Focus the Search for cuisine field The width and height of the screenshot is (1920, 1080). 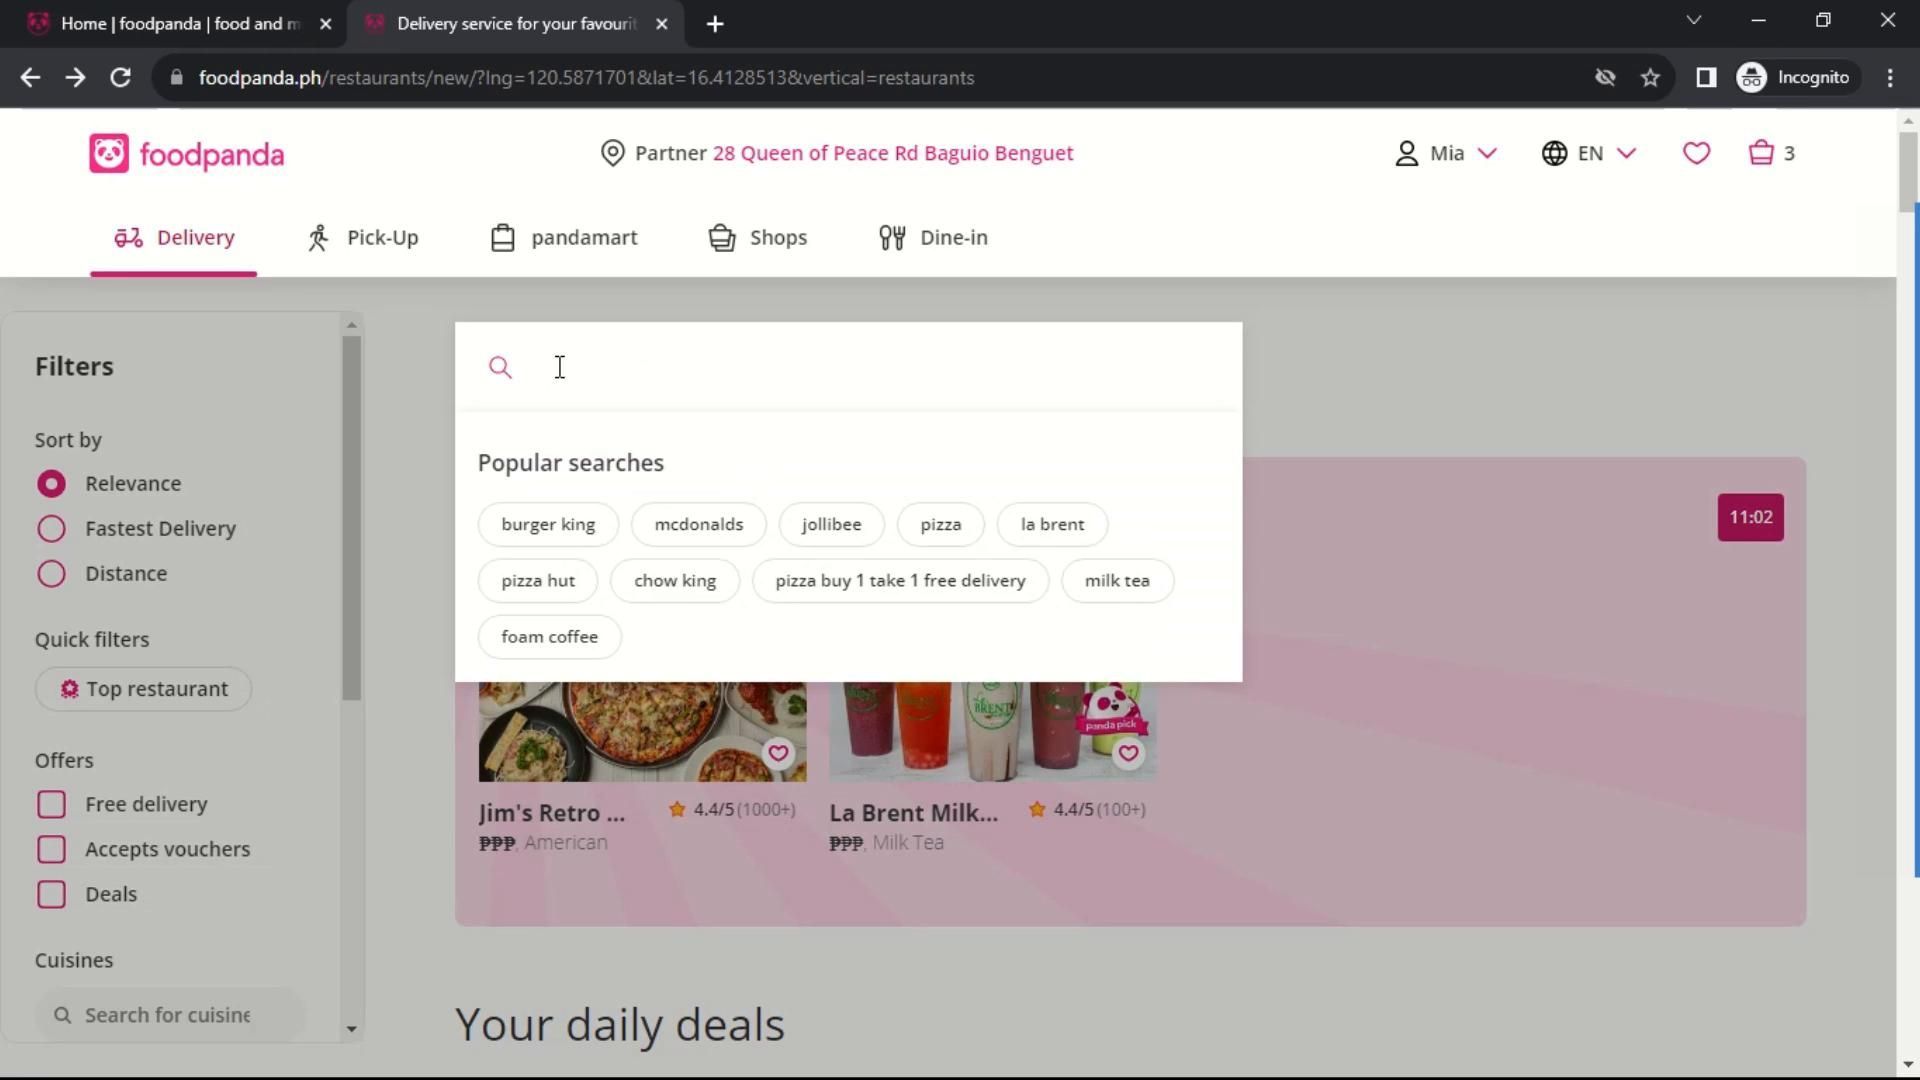(x=168, y=1015)
